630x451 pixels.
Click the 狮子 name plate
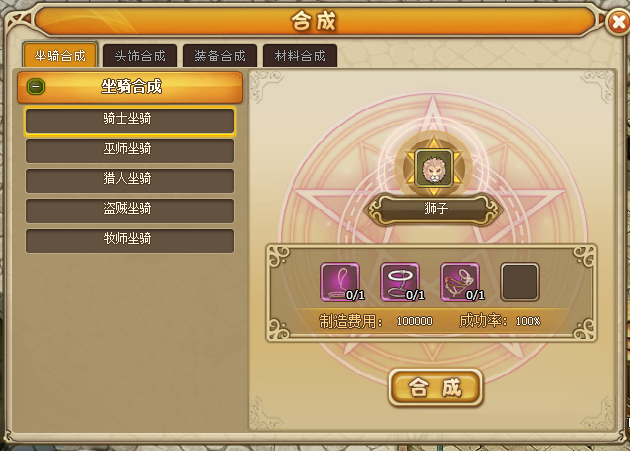click(x=434, y=209)
